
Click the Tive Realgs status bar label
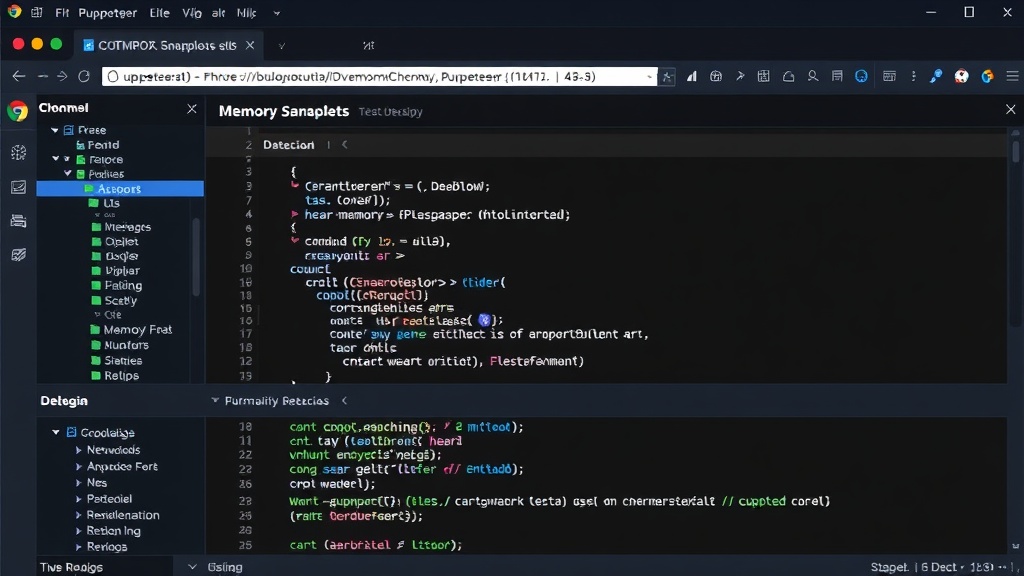click(71, 568)
